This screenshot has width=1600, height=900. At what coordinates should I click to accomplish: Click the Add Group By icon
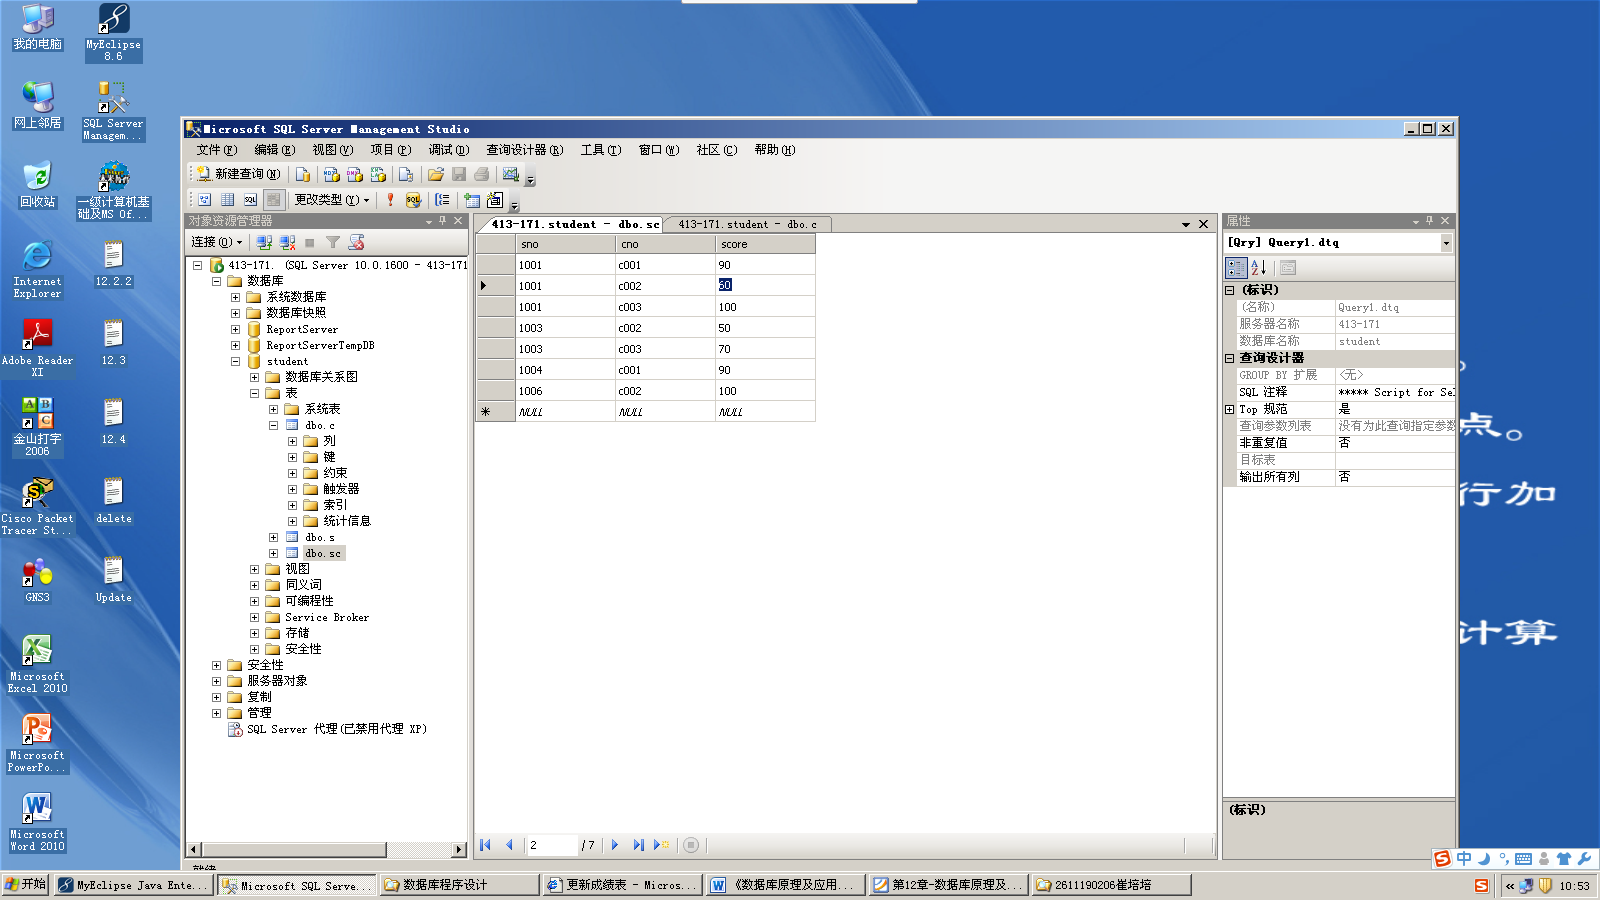442,200
